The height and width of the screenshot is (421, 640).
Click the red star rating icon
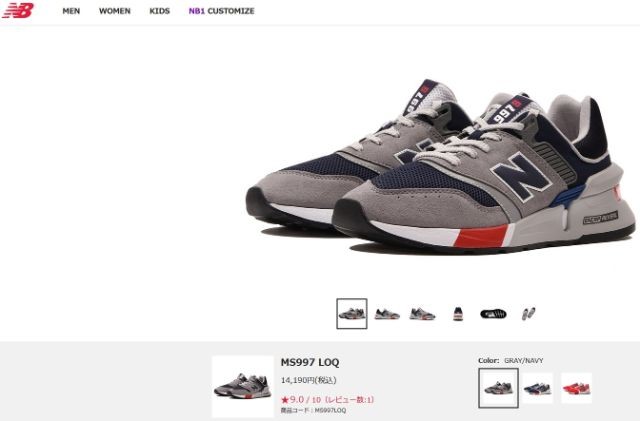click(x=284, y=400)
